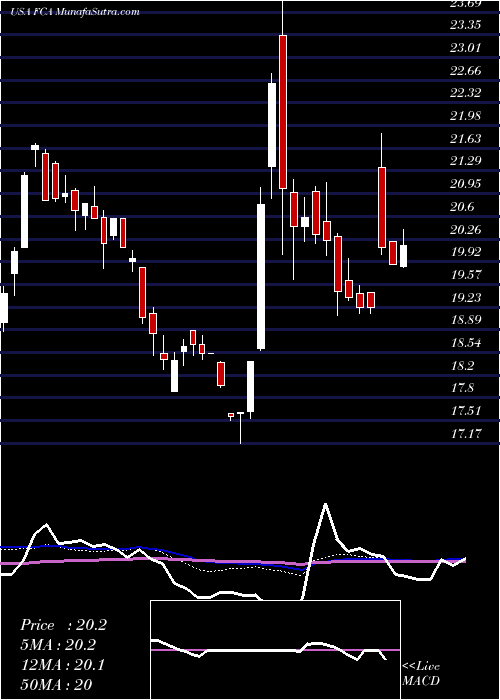Image resolution: width=500 pixels, height=700 pixels.
Task: Click the 50MA : 20 readout
Action: pos(56,686)
